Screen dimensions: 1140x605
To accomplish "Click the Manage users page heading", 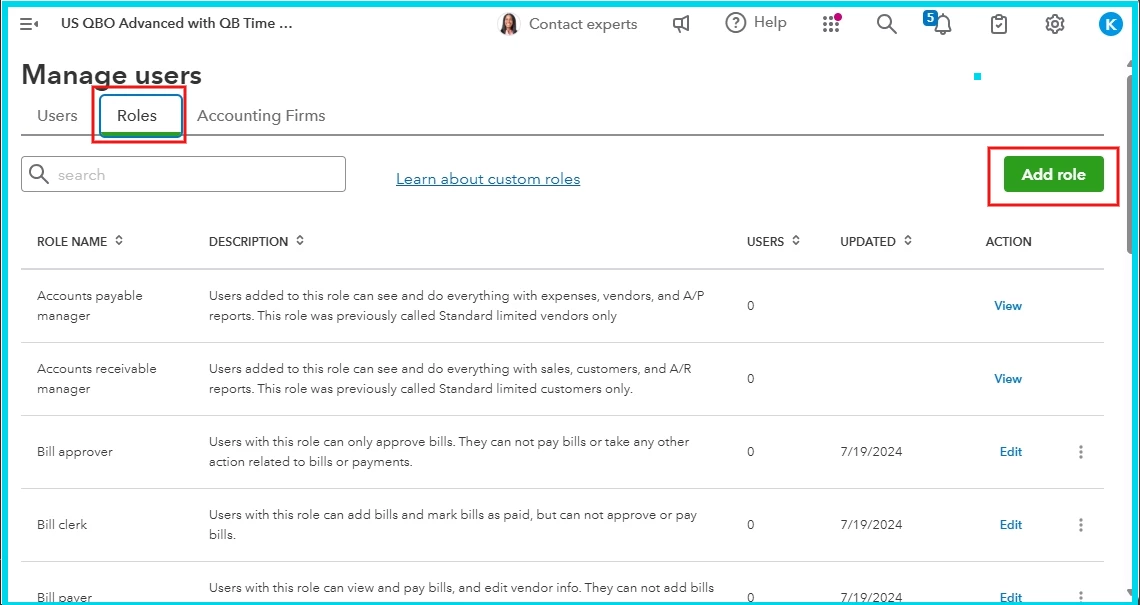I will point(112,75).
